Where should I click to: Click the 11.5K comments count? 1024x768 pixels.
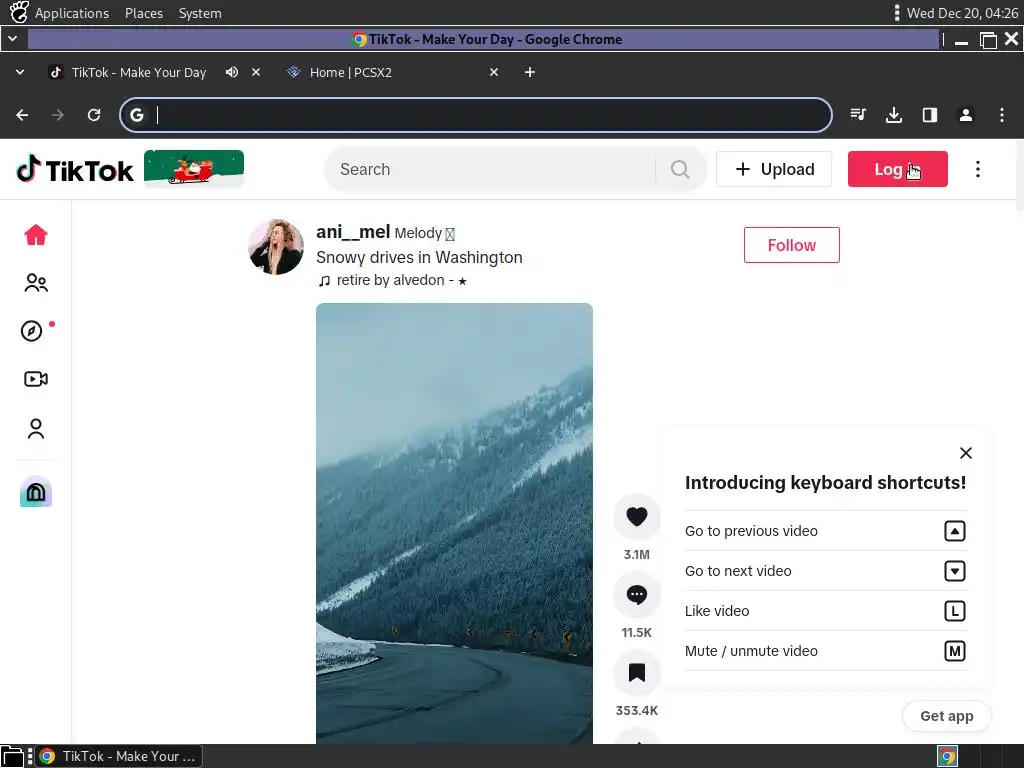(637, 632)
